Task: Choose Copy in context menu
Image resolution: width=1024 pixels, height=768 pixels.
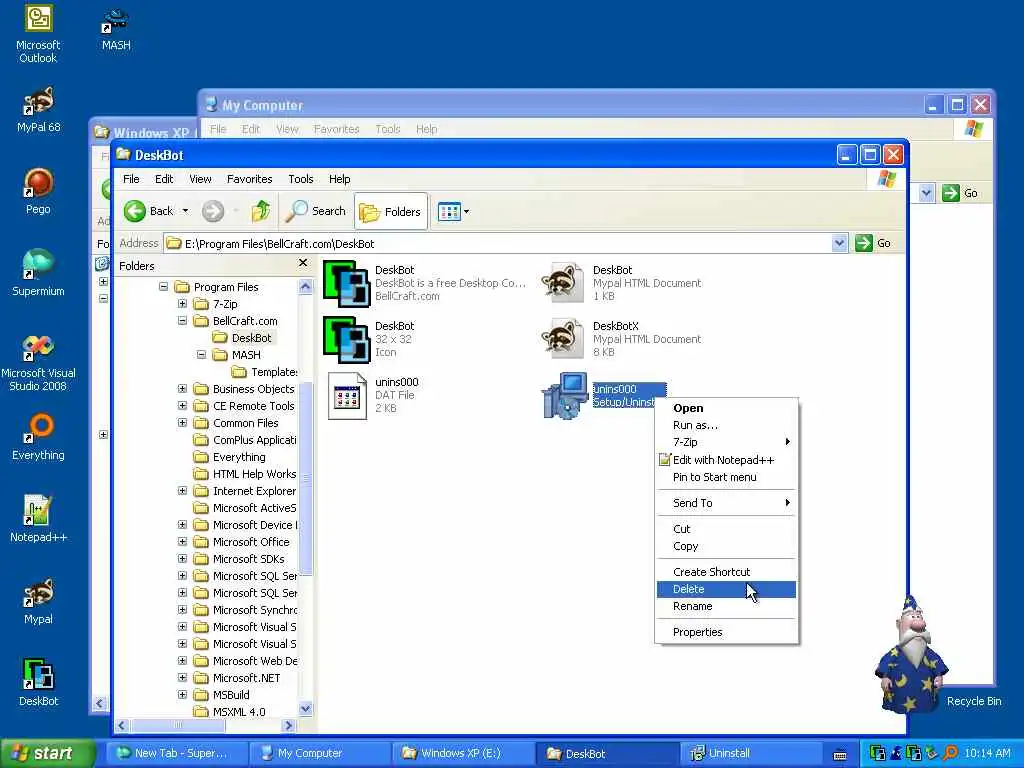Action: [726, 546]
